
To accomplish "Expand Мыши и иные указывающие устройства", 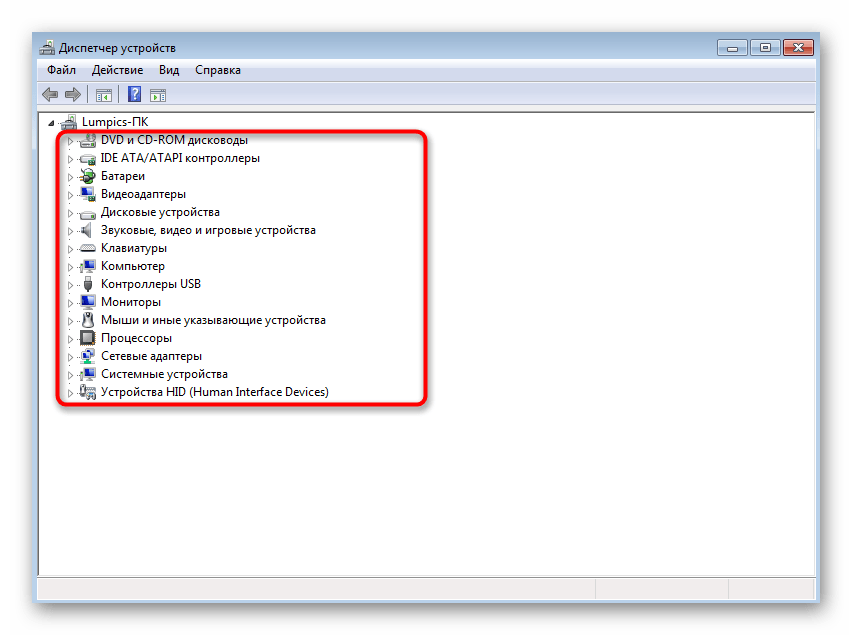I will pyautogui.click(x=70, y=320).
